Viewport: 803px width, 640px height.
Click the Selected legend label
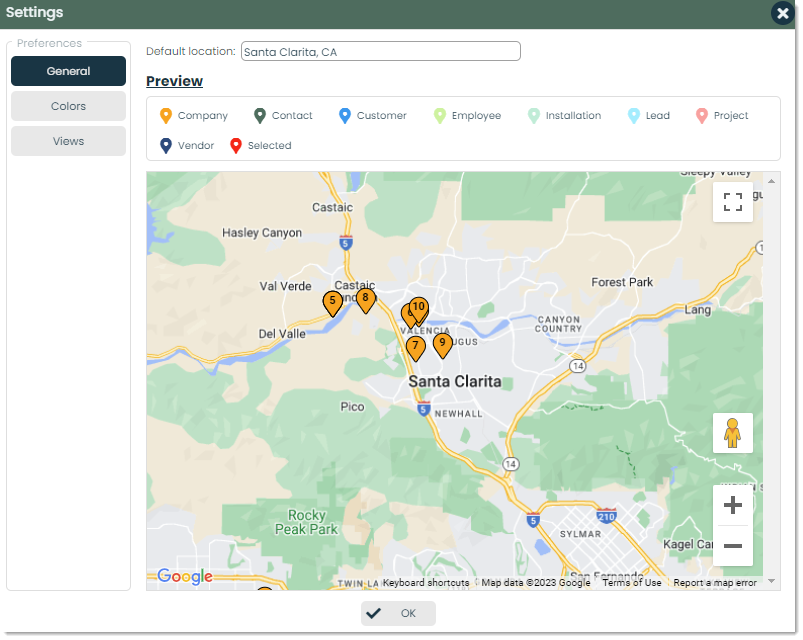[269, 145]
